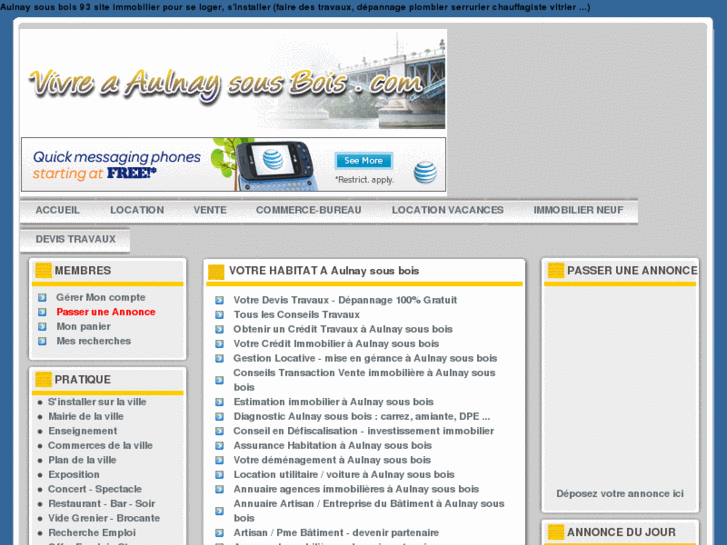Open Restaurant - Bar - Soir link
727x545 pixels.
pyautogui.click(x=102, y=504)
